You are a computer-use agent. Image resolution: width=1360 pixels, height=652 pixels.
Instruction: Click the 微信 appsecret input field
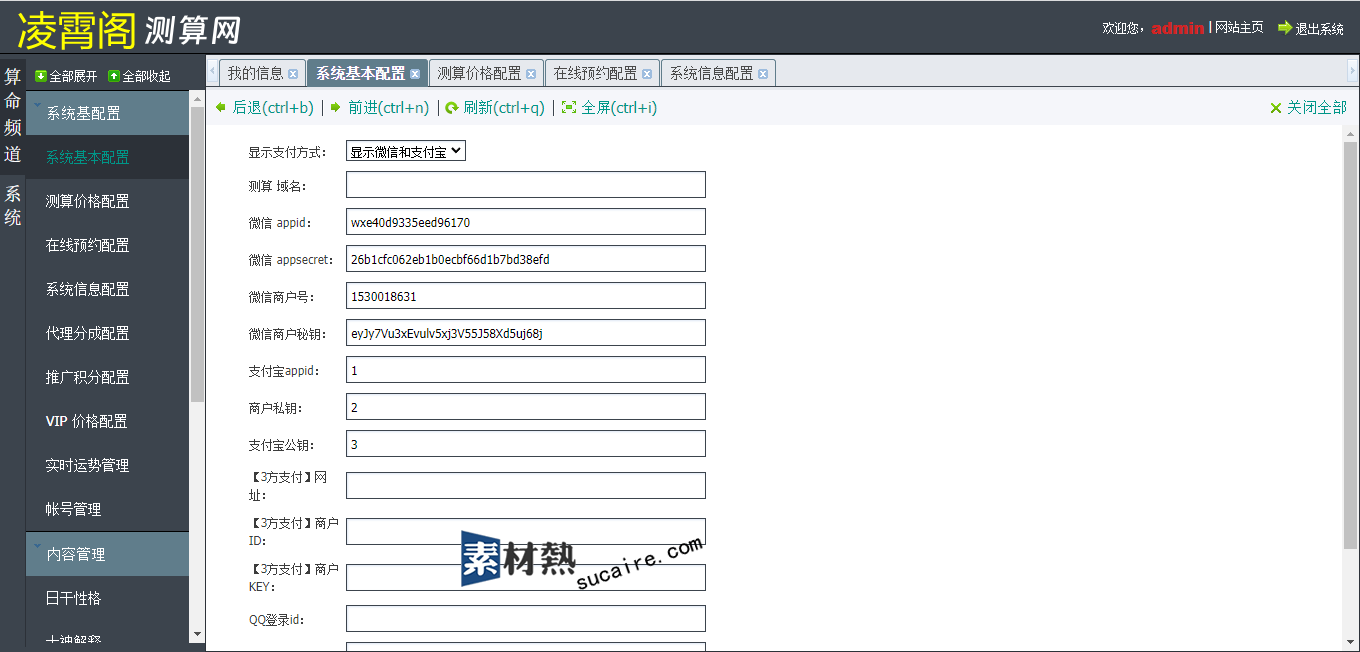[526, 259]
